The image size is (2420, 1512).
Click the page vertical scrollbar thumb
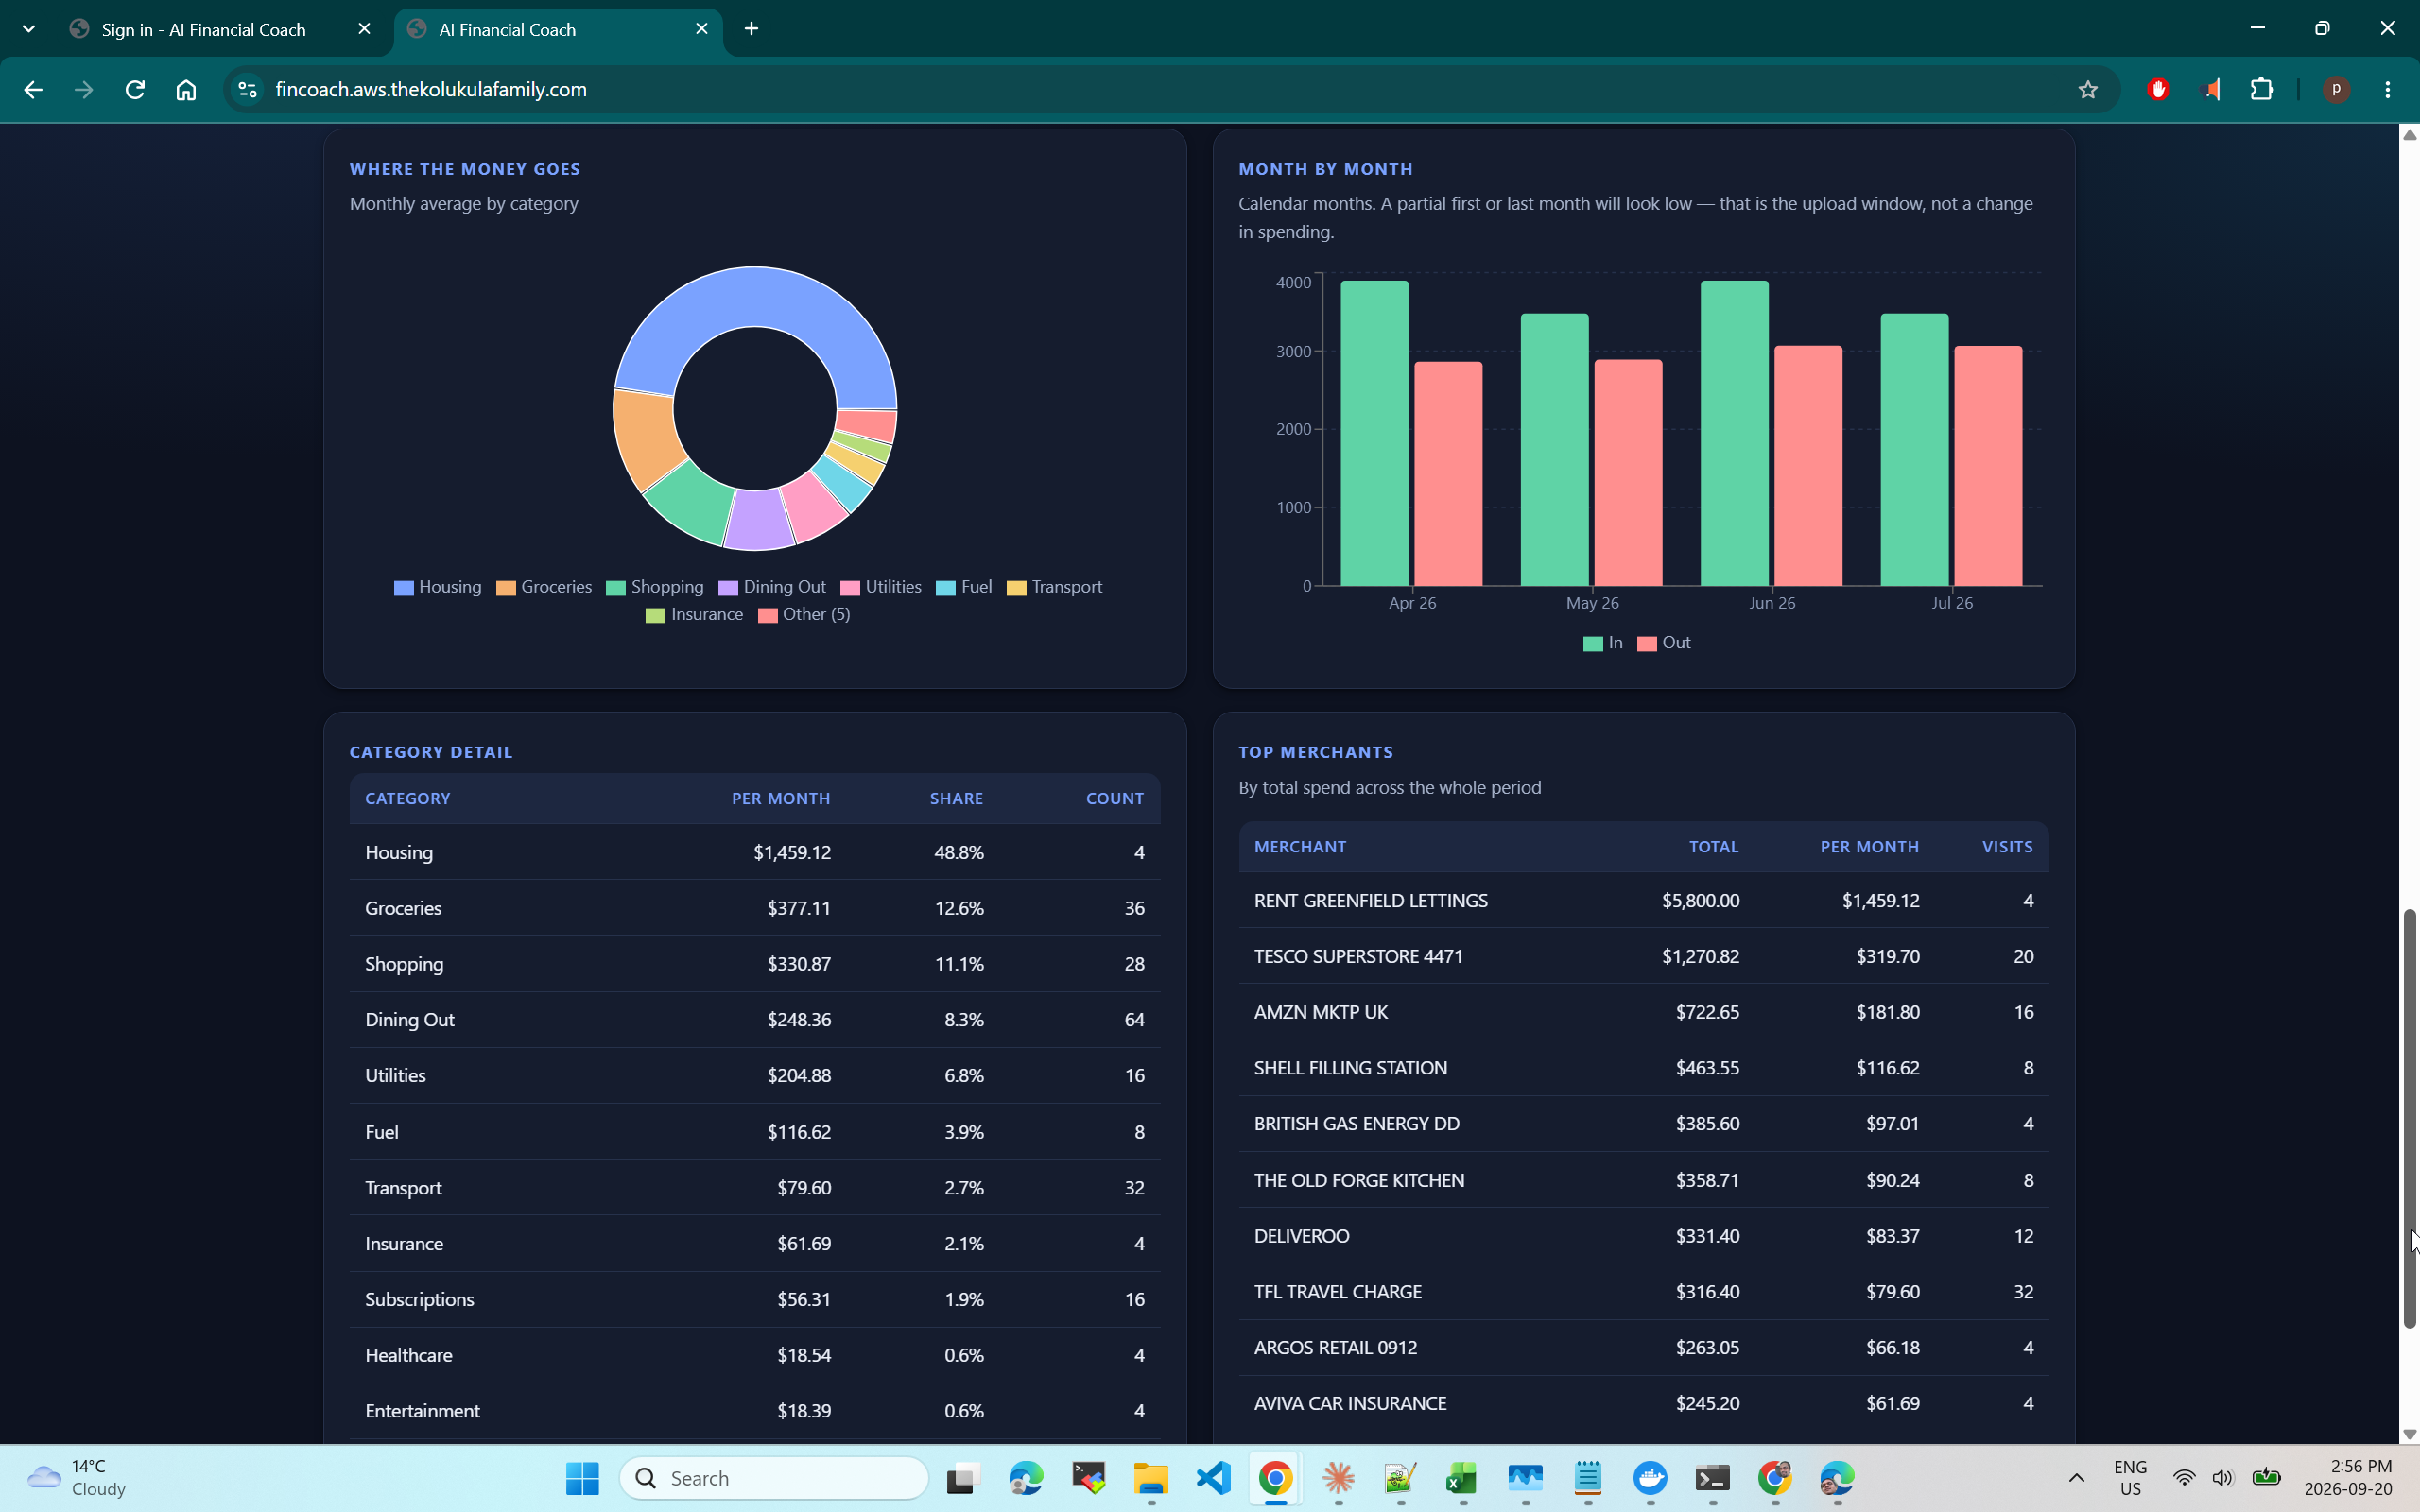(x=2409, y=1118)
